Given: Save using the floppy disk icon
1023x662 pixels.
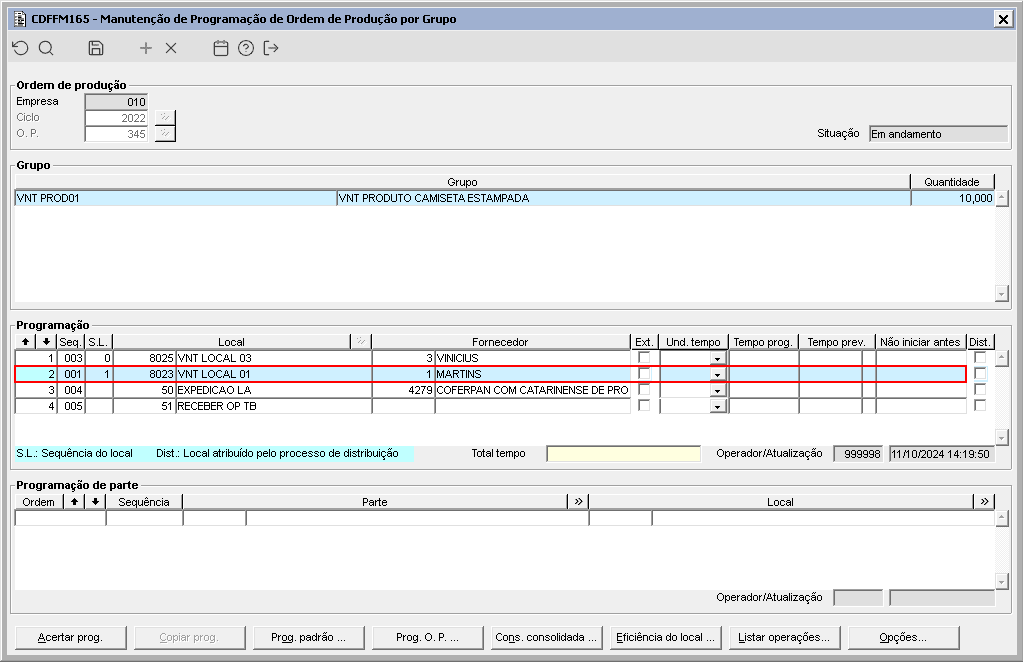Looking at the screenshot, I should 96,48.
